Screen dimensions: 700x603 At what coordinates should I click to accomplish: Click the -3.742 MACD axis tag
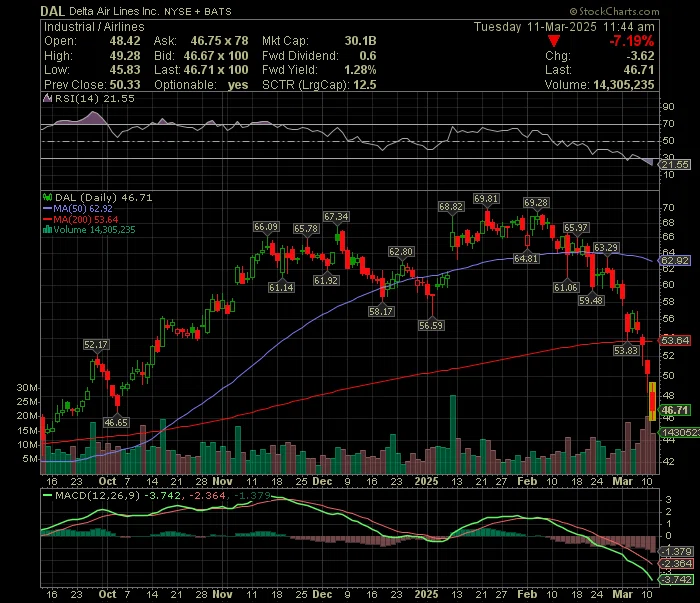677,579
